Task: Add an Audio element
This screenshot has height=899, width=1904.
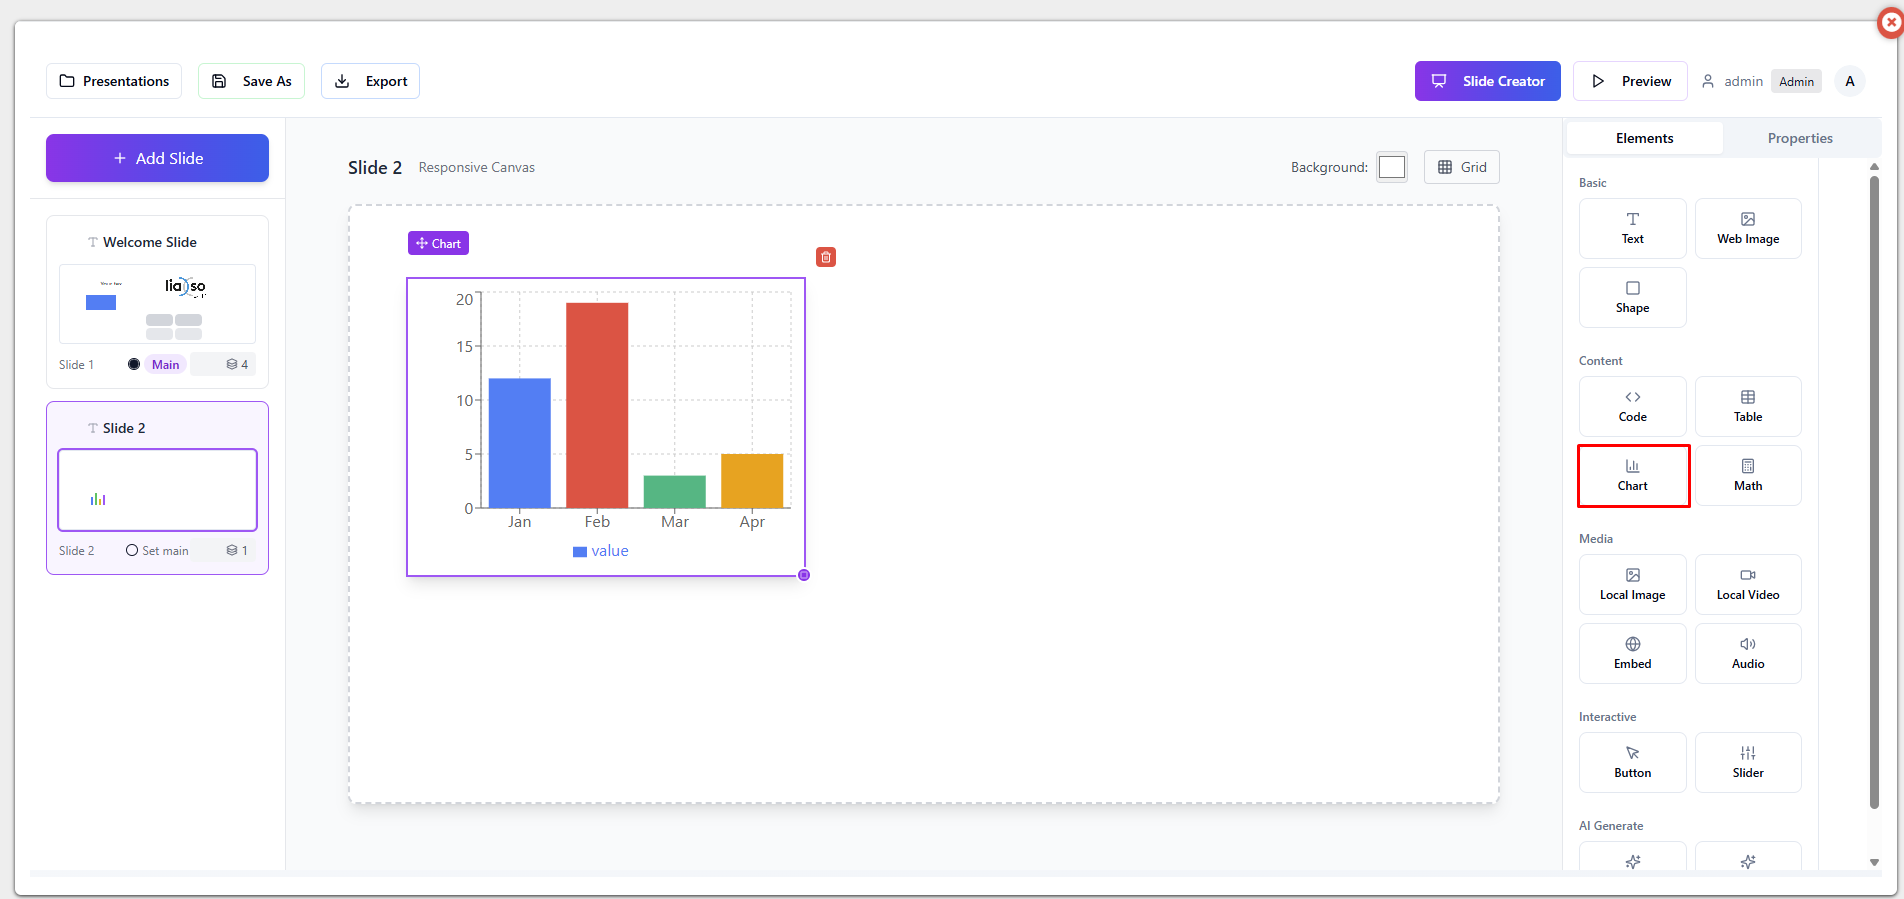Action: pos(1747,653)
